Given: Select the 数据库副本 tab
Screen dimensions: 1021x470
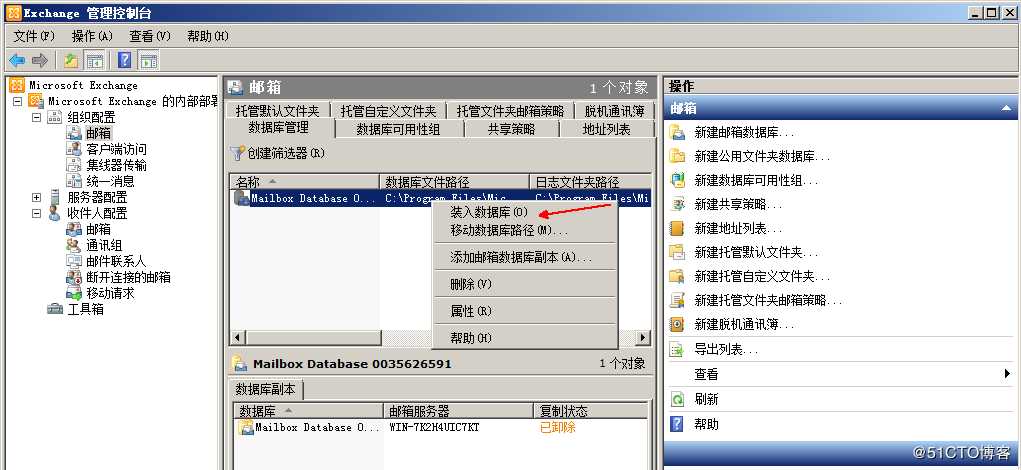Looking at the screenshot, I should [x=266, y=389].
